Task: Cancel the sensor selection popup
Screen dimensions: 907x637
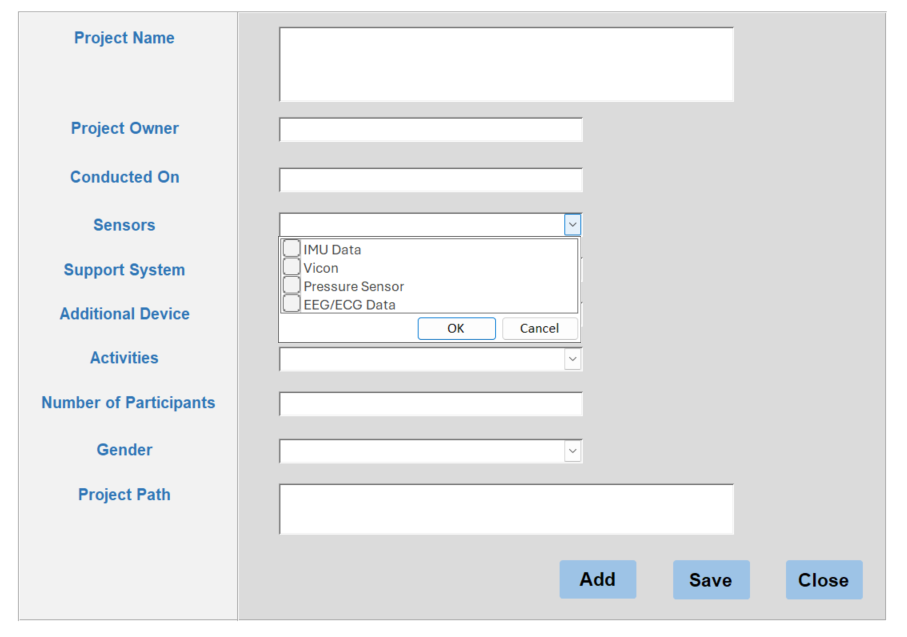Action: 540,329
